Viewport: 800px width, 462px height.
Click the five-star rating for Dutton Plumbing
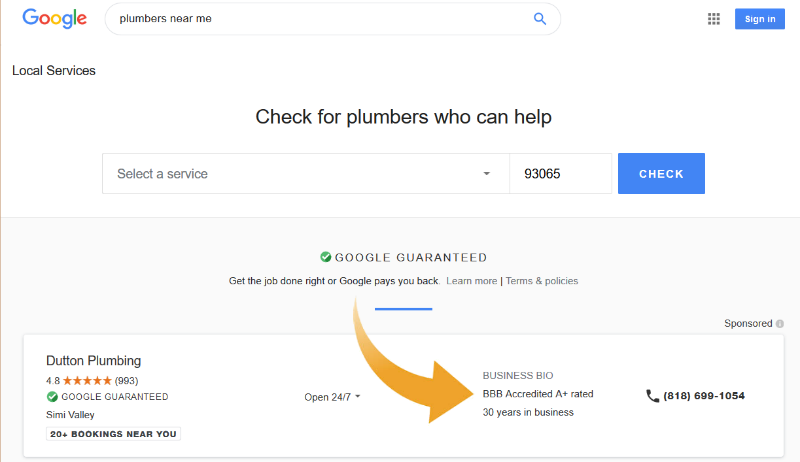tap(87, 380)
